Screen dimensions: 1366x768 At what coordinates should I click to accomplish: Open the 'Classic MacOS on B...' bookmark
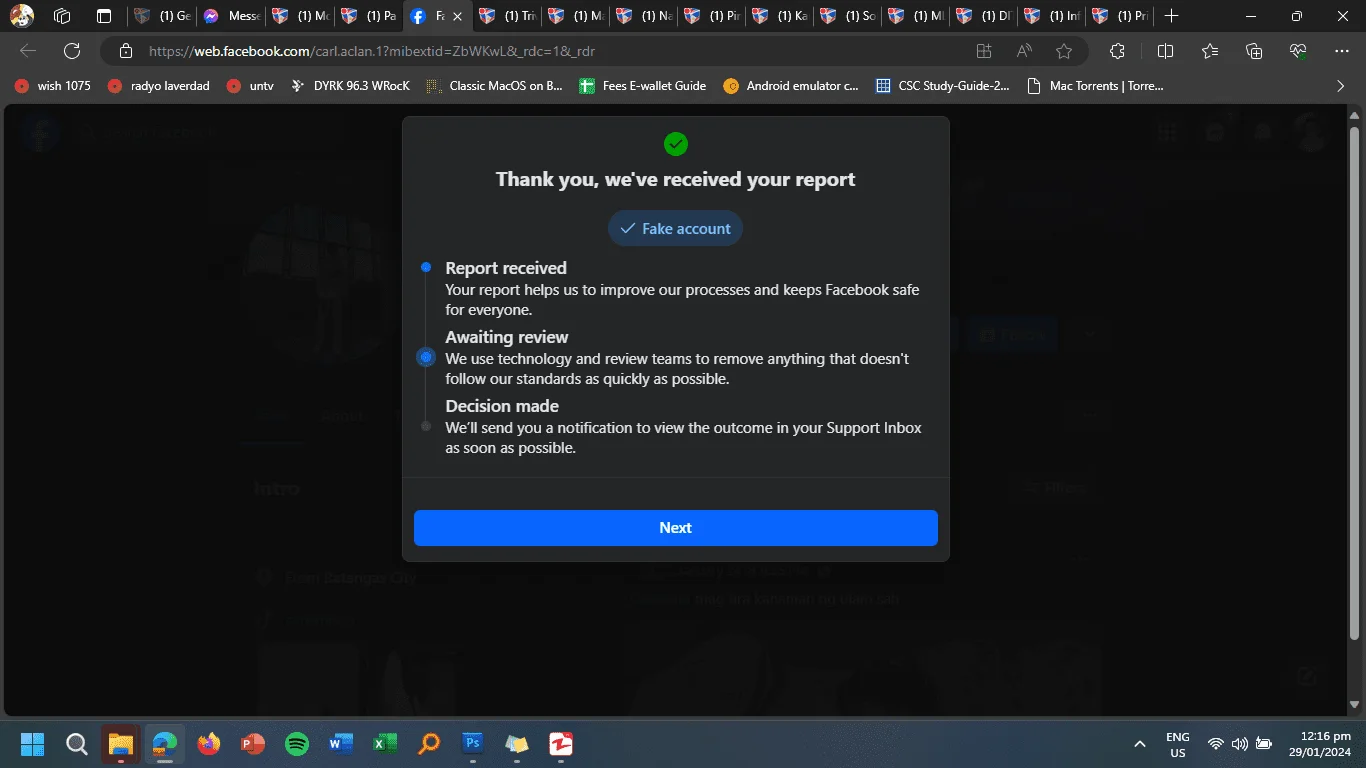[495, 86]
